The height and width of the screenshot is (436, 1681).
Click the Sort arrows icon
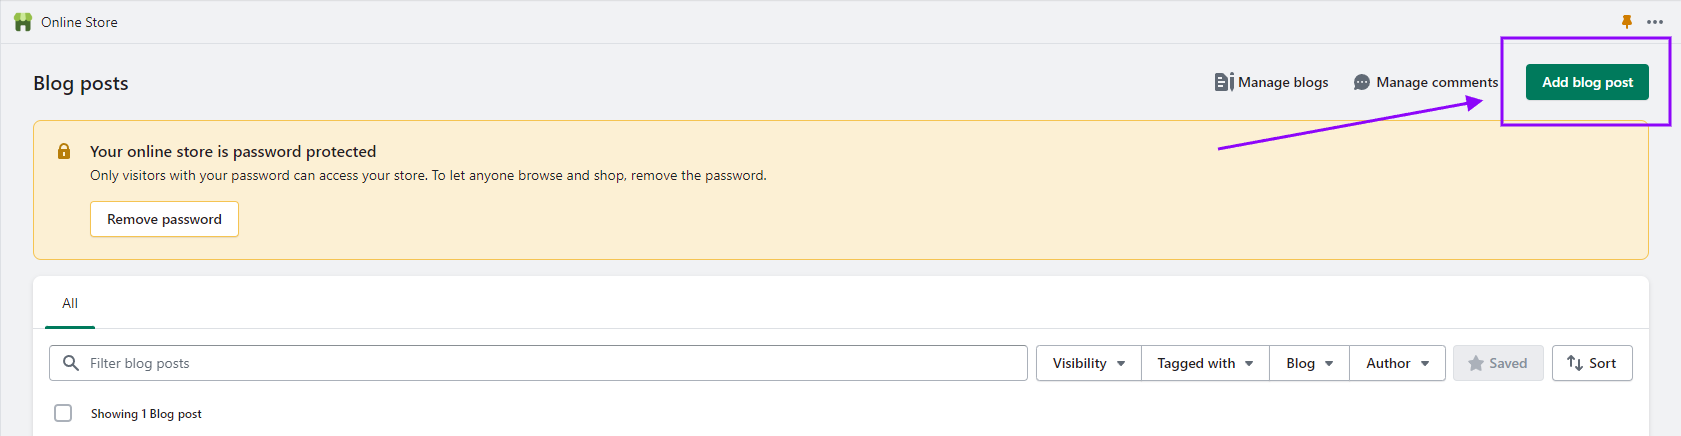coord(1575,363)
